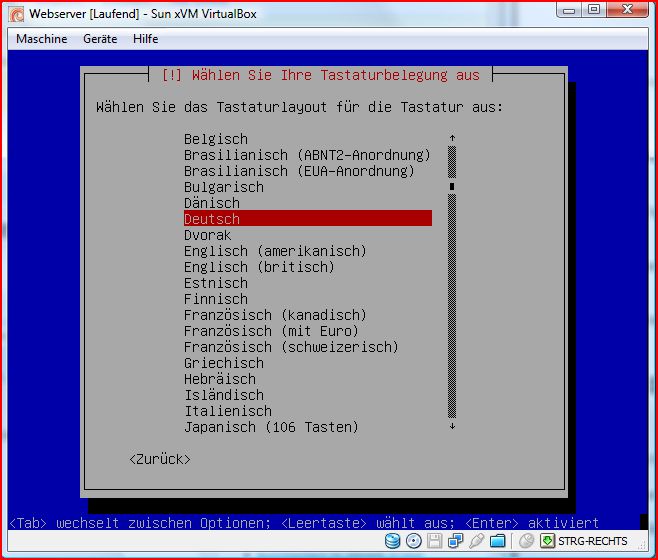
Task: Open the Hilfe menu
Action: click(144, 39)
